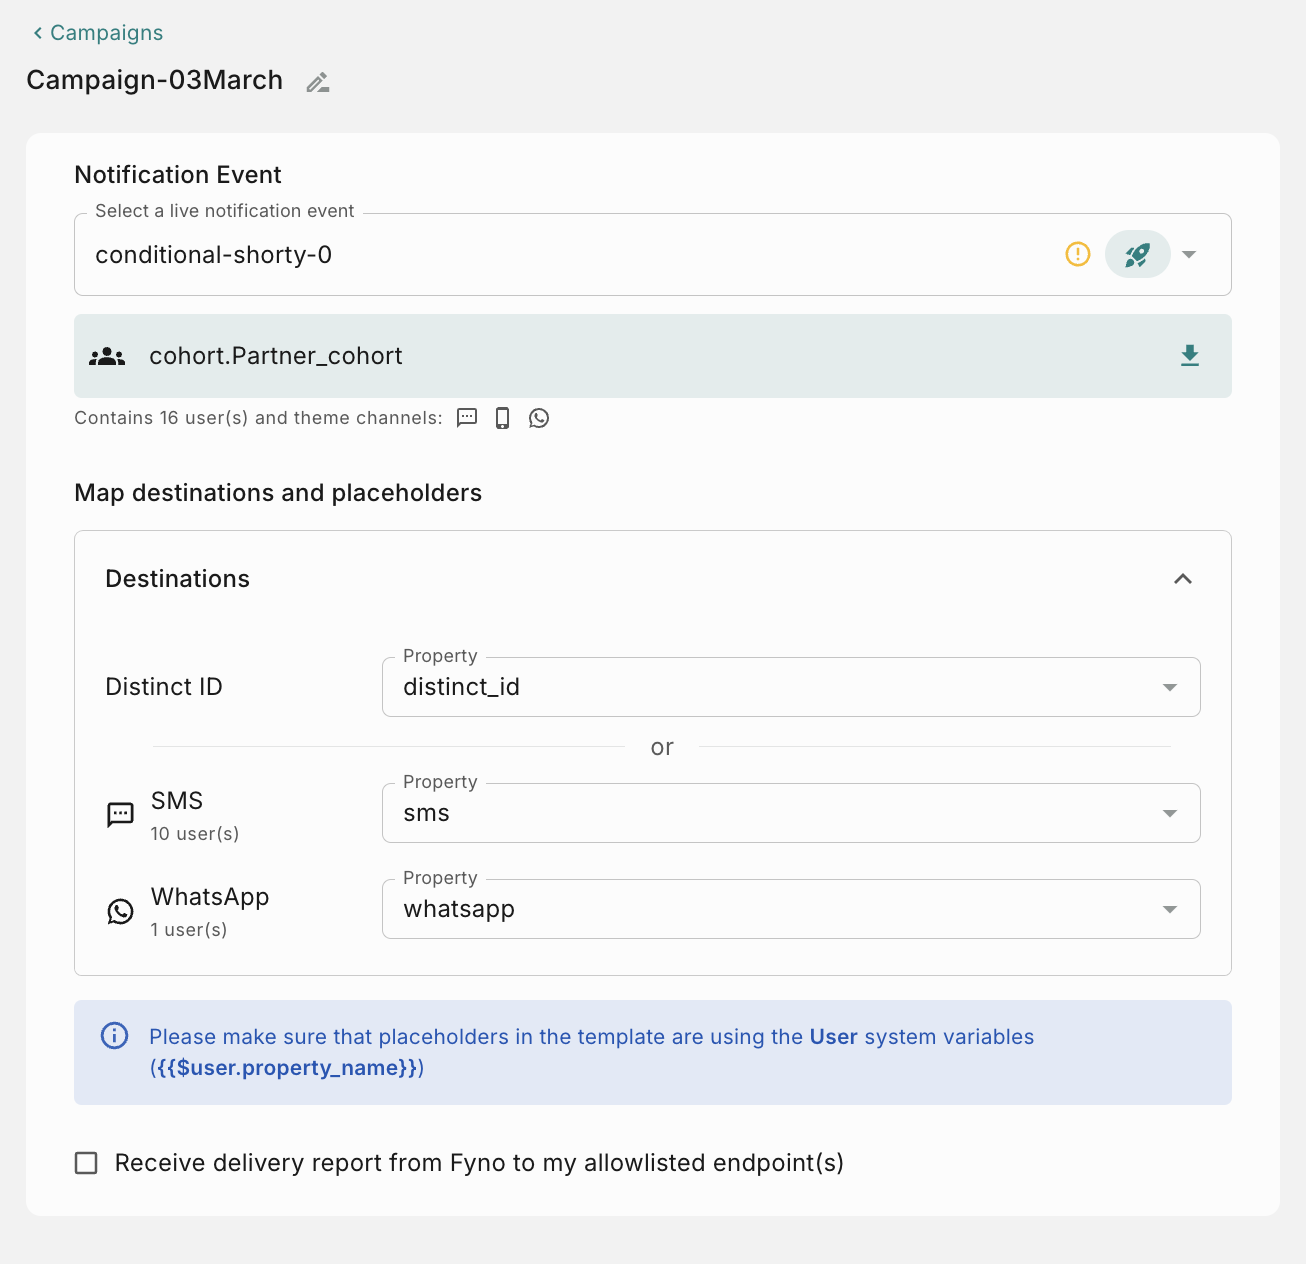This screenshot has height=1264, width=1306.
Task: Enable delivery report from Fyno checkbox
Action: [x=87, y=1163]
